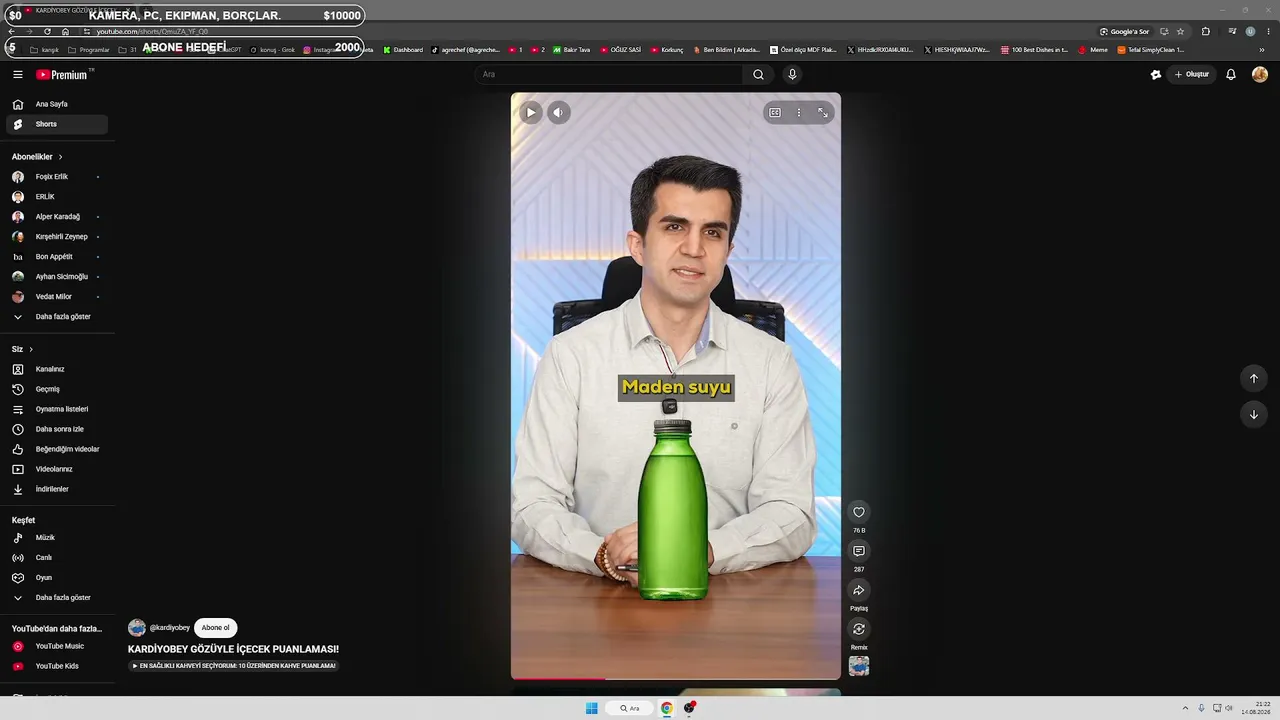Open Videolarınız

[57, 469]
